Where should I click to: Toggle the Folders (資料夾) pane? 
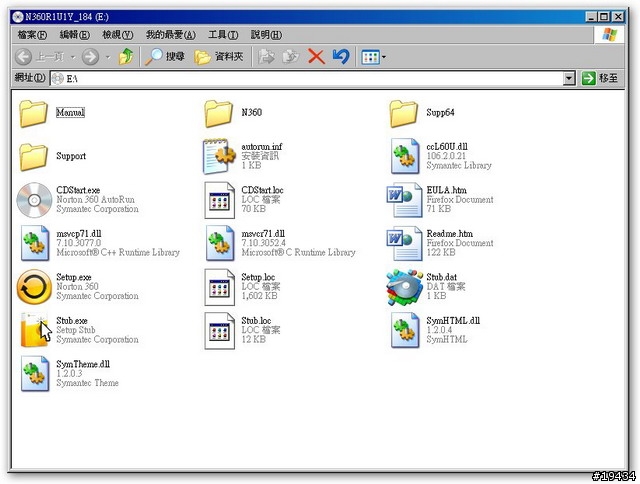[x=219, y=56]
